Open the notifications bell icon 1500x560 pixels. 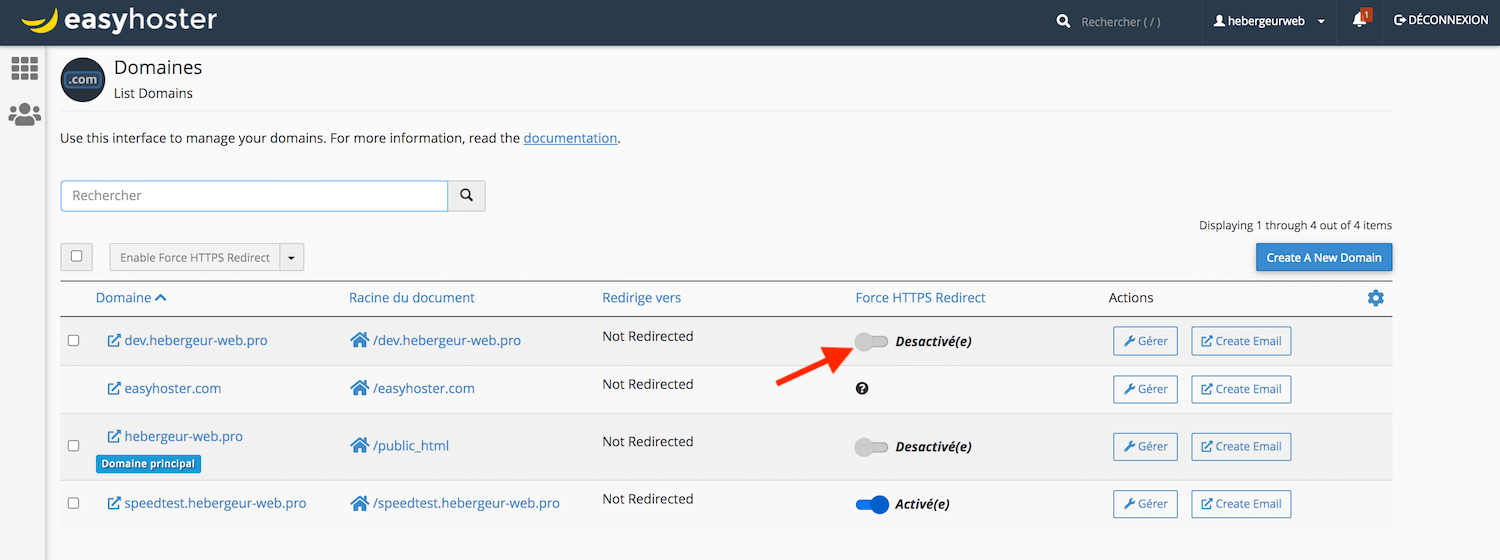[1359, 20]
